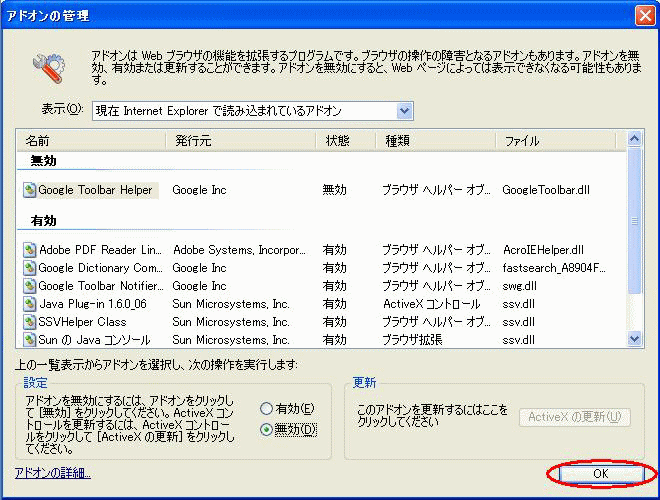Click the swg.dll file cell
Viewport: 660px width, 500px height.
click(519, 286)
